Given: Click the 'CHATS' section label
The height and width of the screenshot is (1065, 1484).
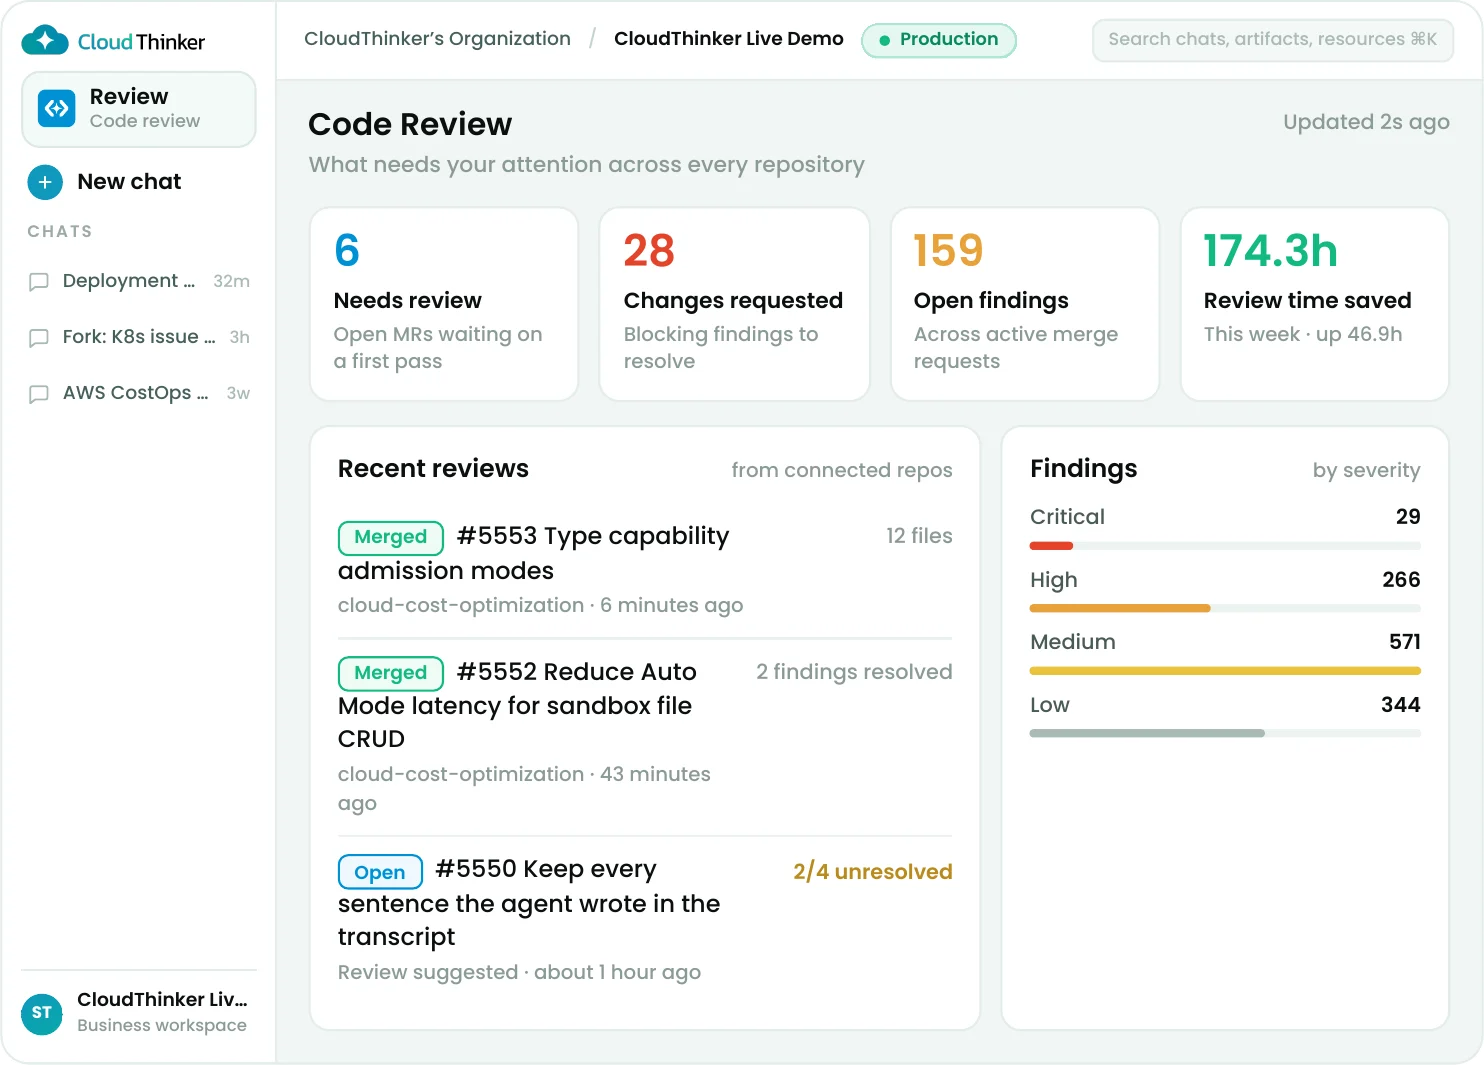Looking at the screenshot, I should point(60,231).
